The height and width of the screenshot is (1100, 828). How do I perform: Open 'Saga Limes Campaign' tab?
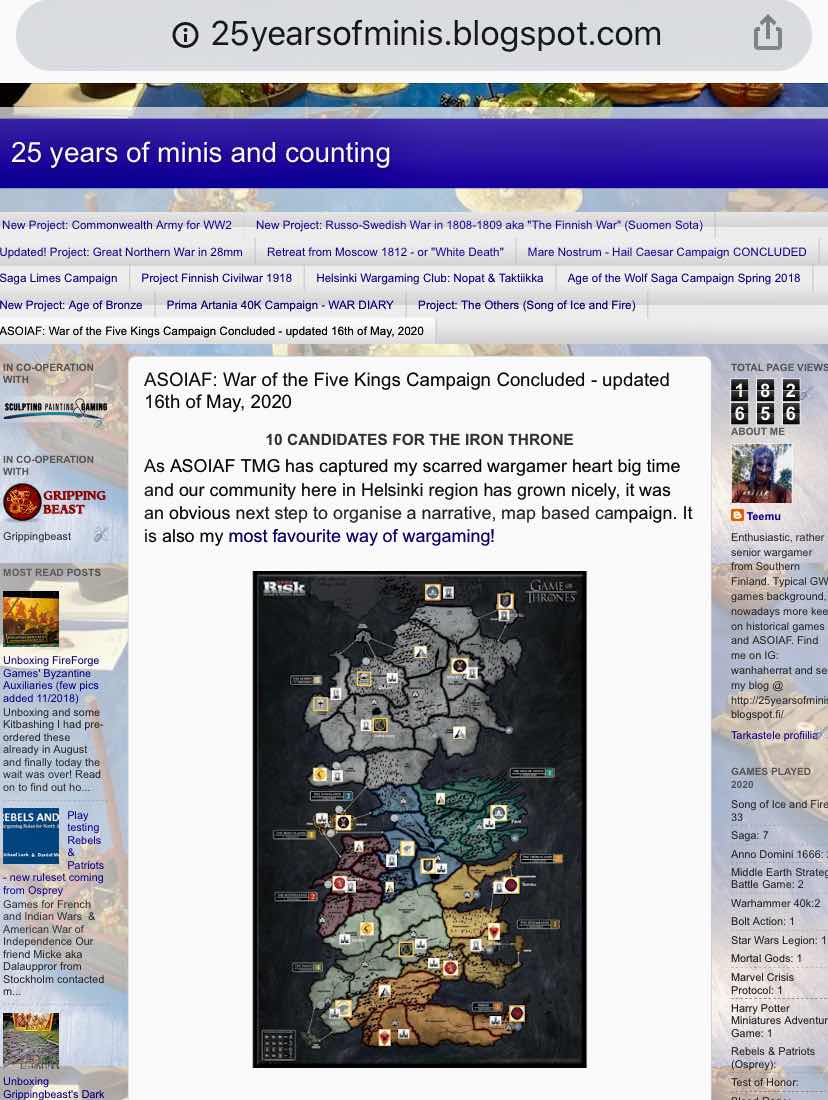pyautogui.click(x=59, y=278)
